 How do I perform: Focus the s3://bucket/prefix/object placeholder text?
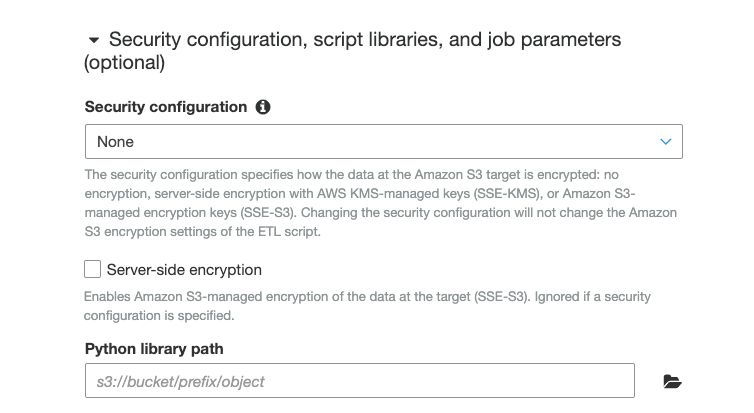click(180, 381)
